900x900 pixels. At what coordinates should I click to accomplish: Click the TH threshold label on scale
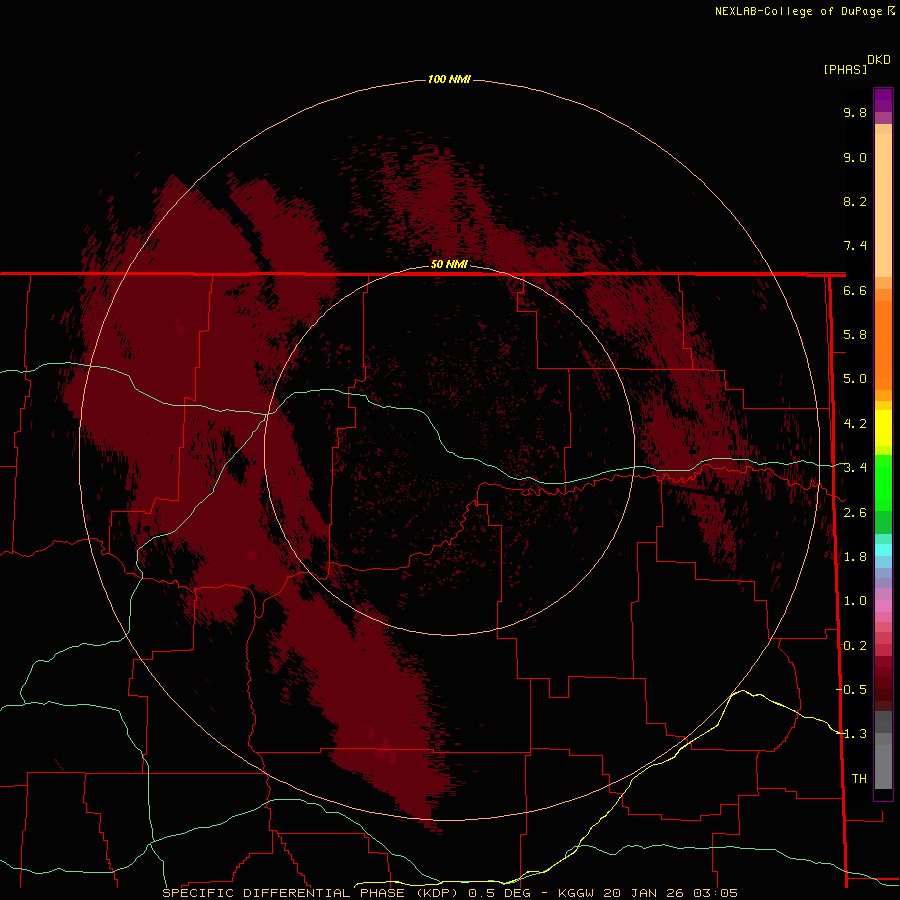point(859,779)
